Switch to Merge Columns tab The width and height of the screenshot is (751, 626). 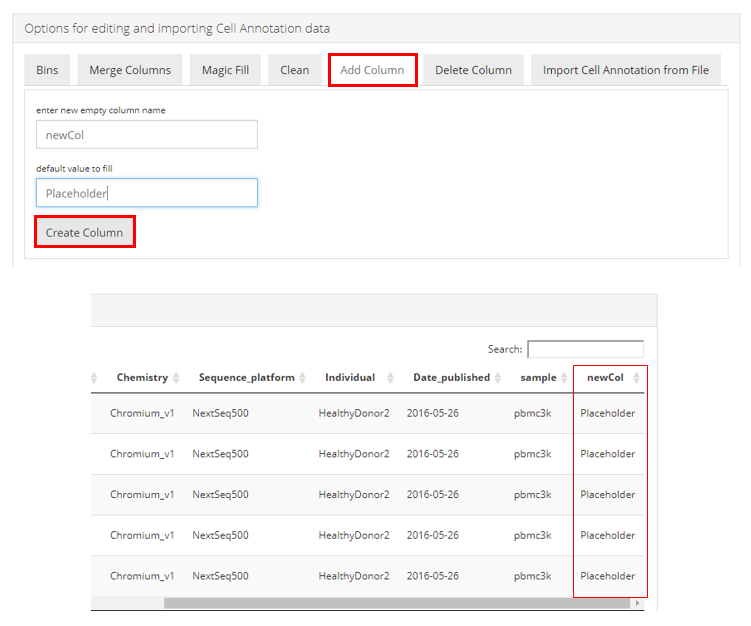tap(130, 70)
